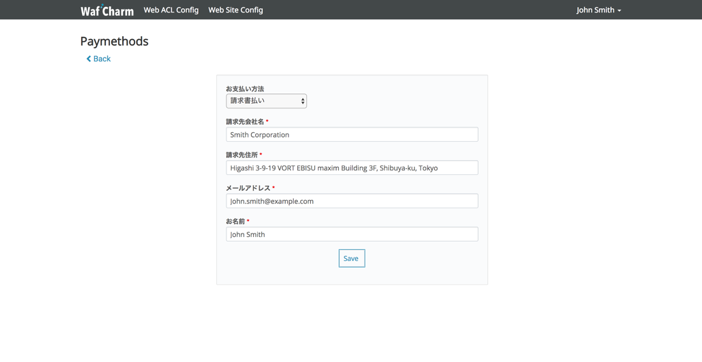Click the caret beside John Smith

(x=619, y=10)
